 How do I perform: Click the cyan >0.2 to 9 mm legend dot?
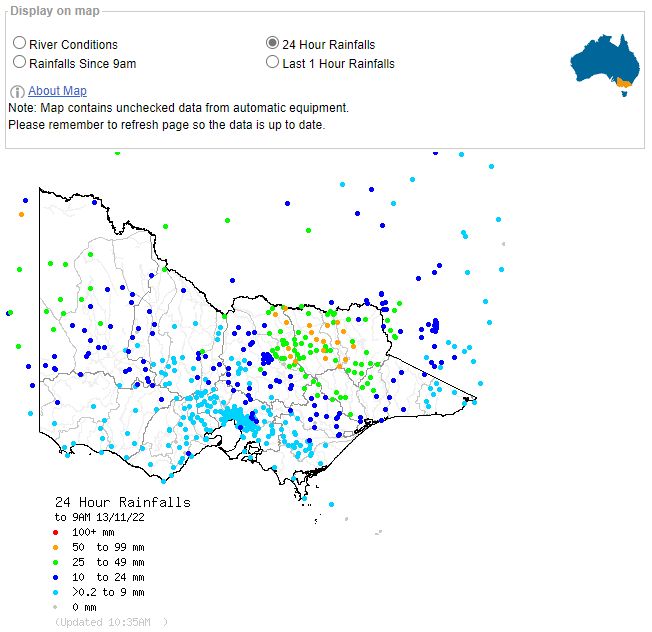[x=55, y=592]
